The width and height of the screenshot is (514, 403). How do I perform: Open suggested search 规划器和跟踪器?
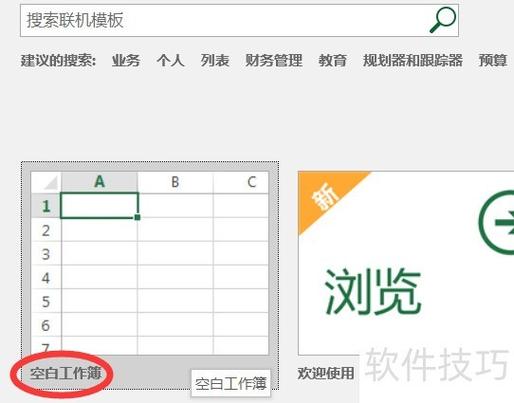point(413,61)
